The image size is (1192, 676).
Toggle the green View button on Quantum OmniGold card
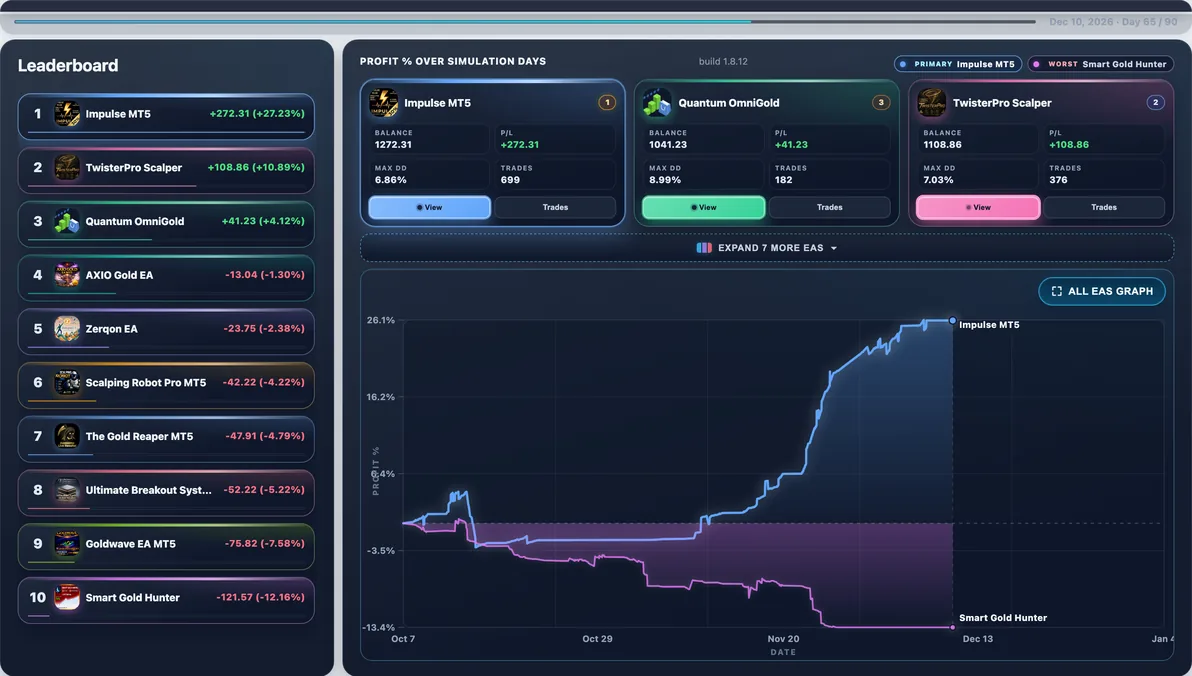coord(704,208)
